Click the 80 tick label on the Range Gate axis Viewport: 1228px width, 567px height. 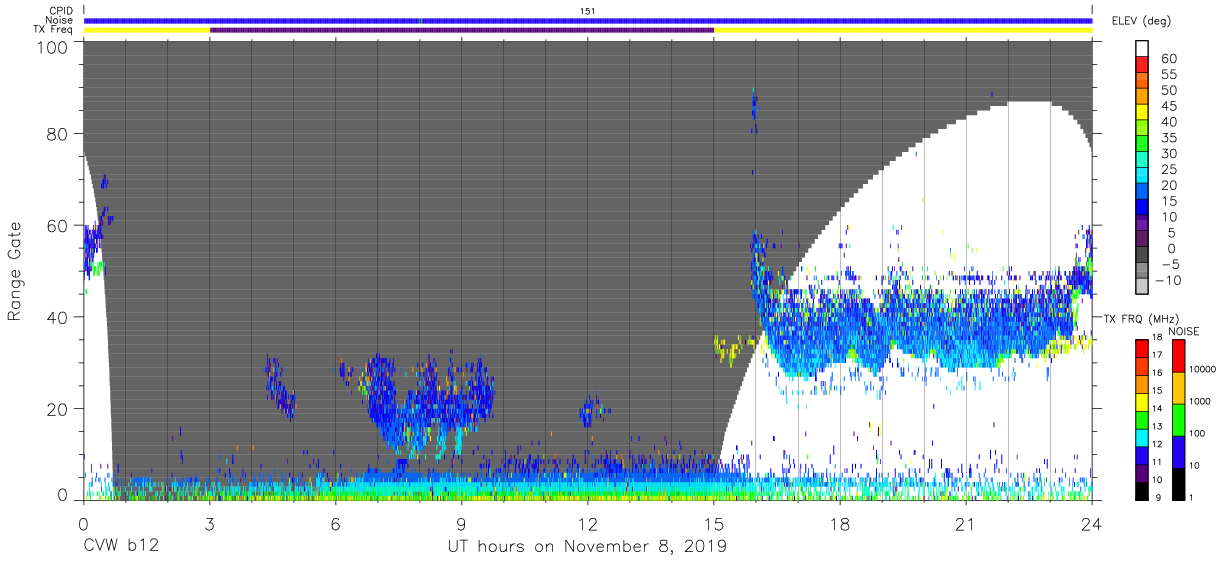click(x=57, y=134)
